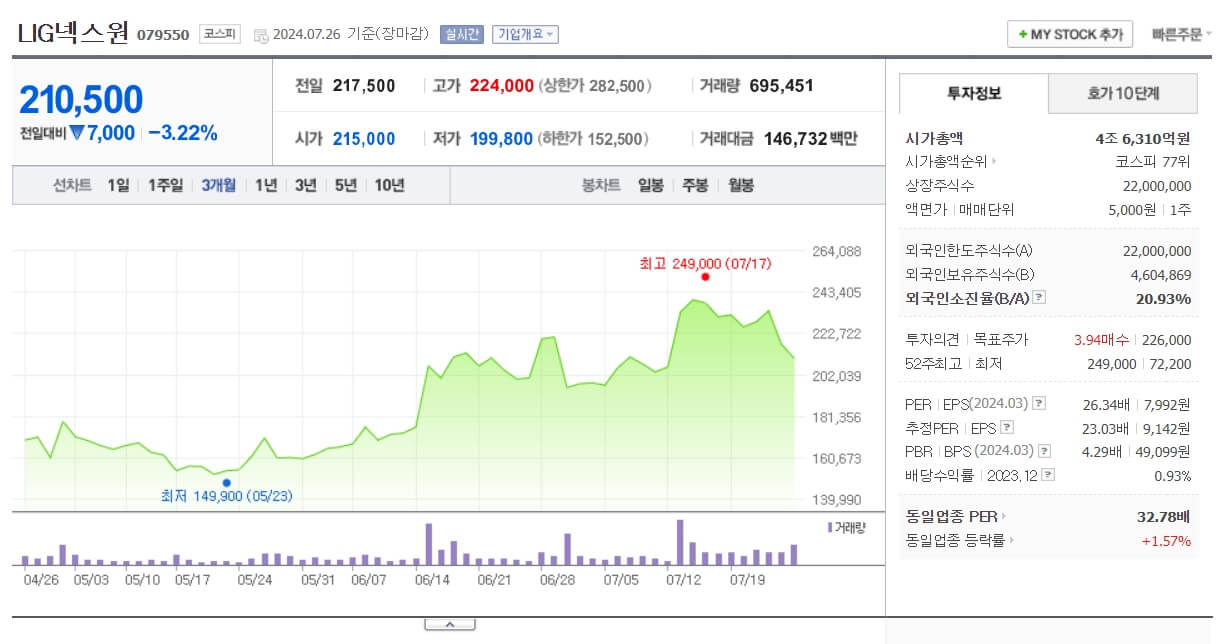This screenshot has height=644, width=1231.
Task: Click the calendar icon beside 2024.07.26 date
Action: 261,35
